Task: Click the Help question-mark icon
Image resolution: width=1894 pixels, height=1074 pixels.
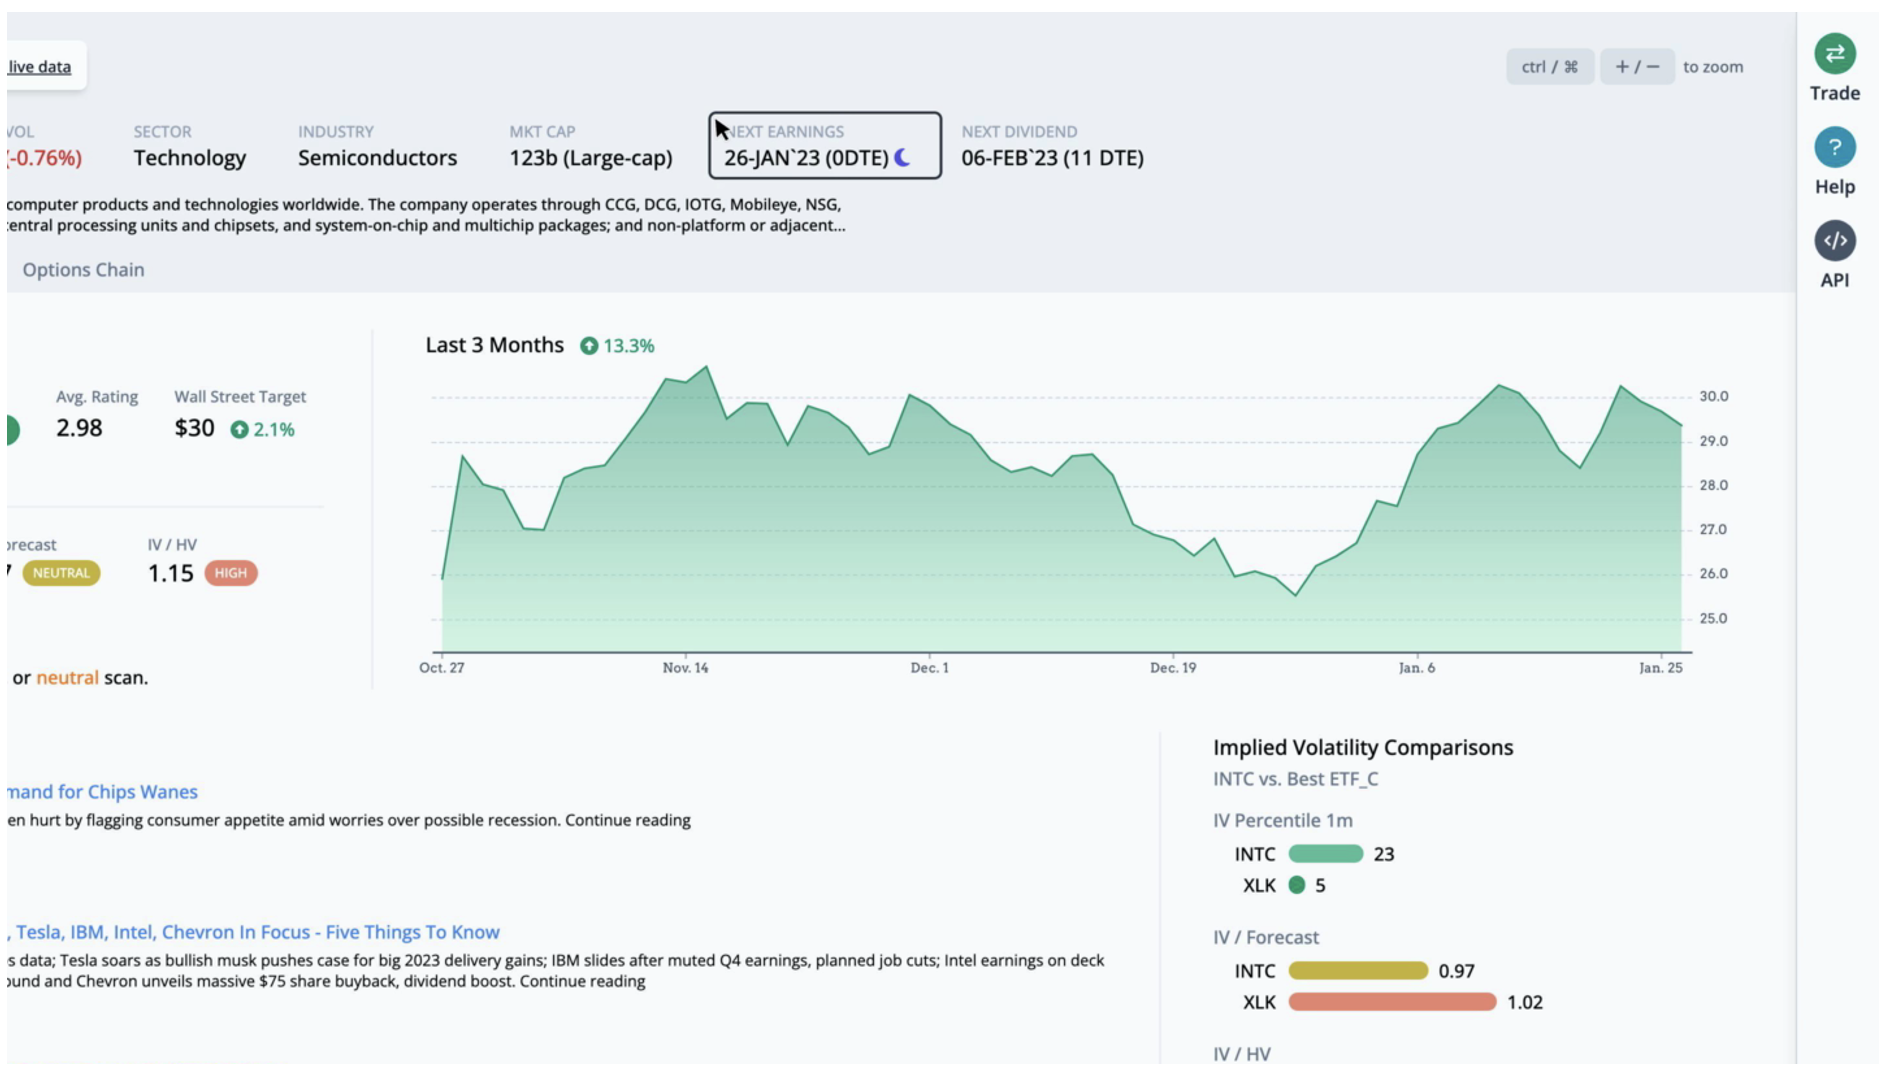Action: [x=1835, y=148]
